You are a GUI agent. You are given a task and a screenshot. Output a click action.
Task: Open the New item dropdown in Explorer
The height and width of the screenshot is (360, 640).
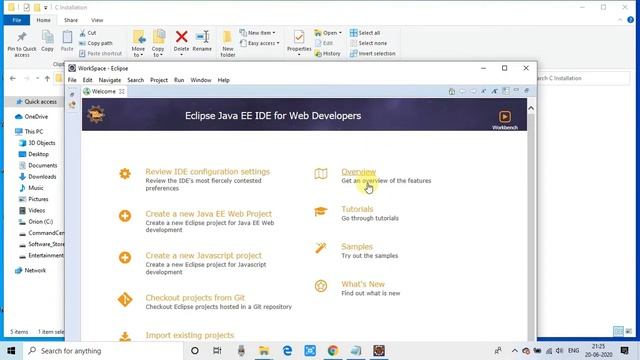tap(258, 33)
